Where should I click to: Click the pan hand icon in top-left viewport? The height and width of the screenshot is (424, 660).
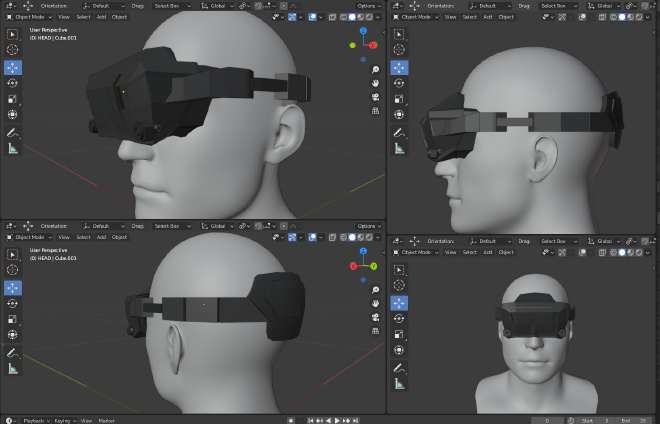374,83
